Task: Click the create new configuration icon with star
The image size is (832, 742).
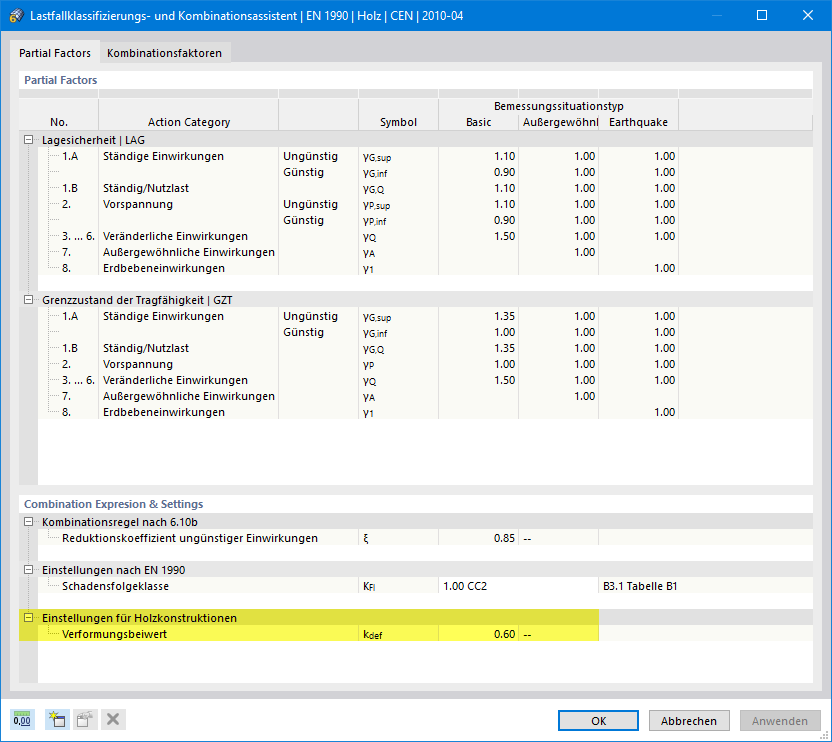Action: (57, 720)
